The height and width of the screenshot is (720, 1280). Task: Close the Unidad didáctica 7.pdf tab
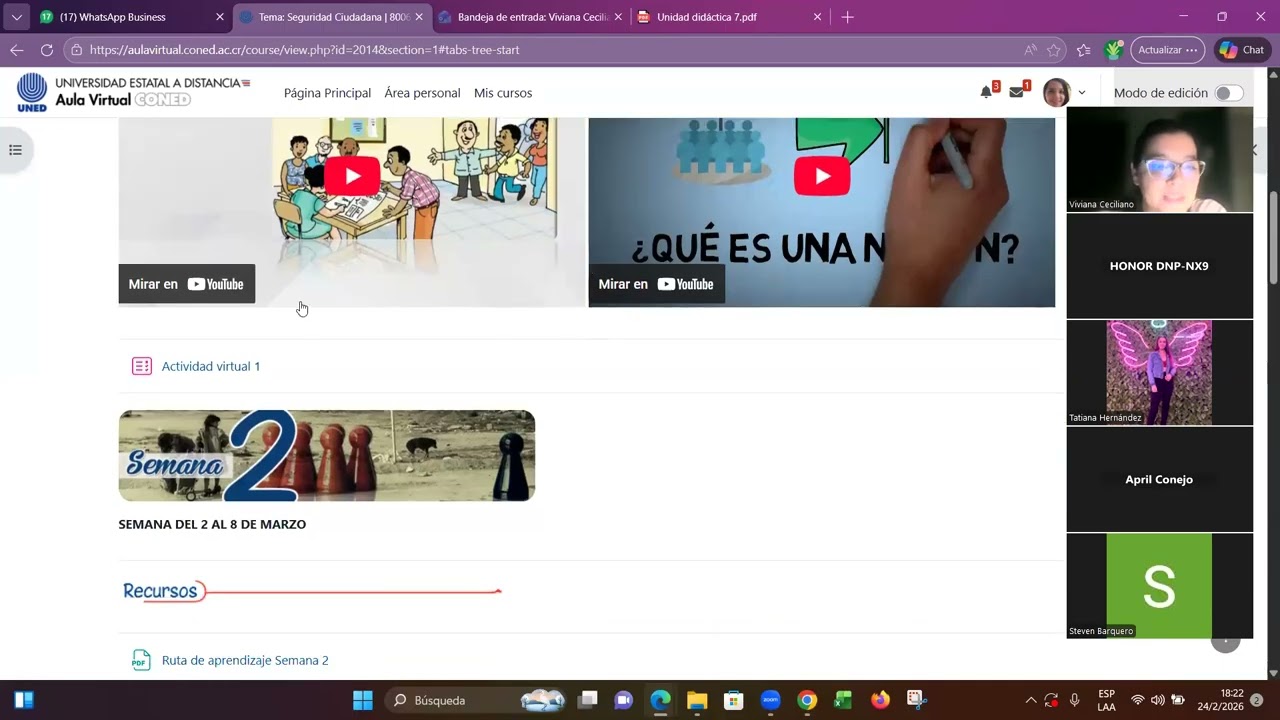pyautogui.click(x=817, y=17)
